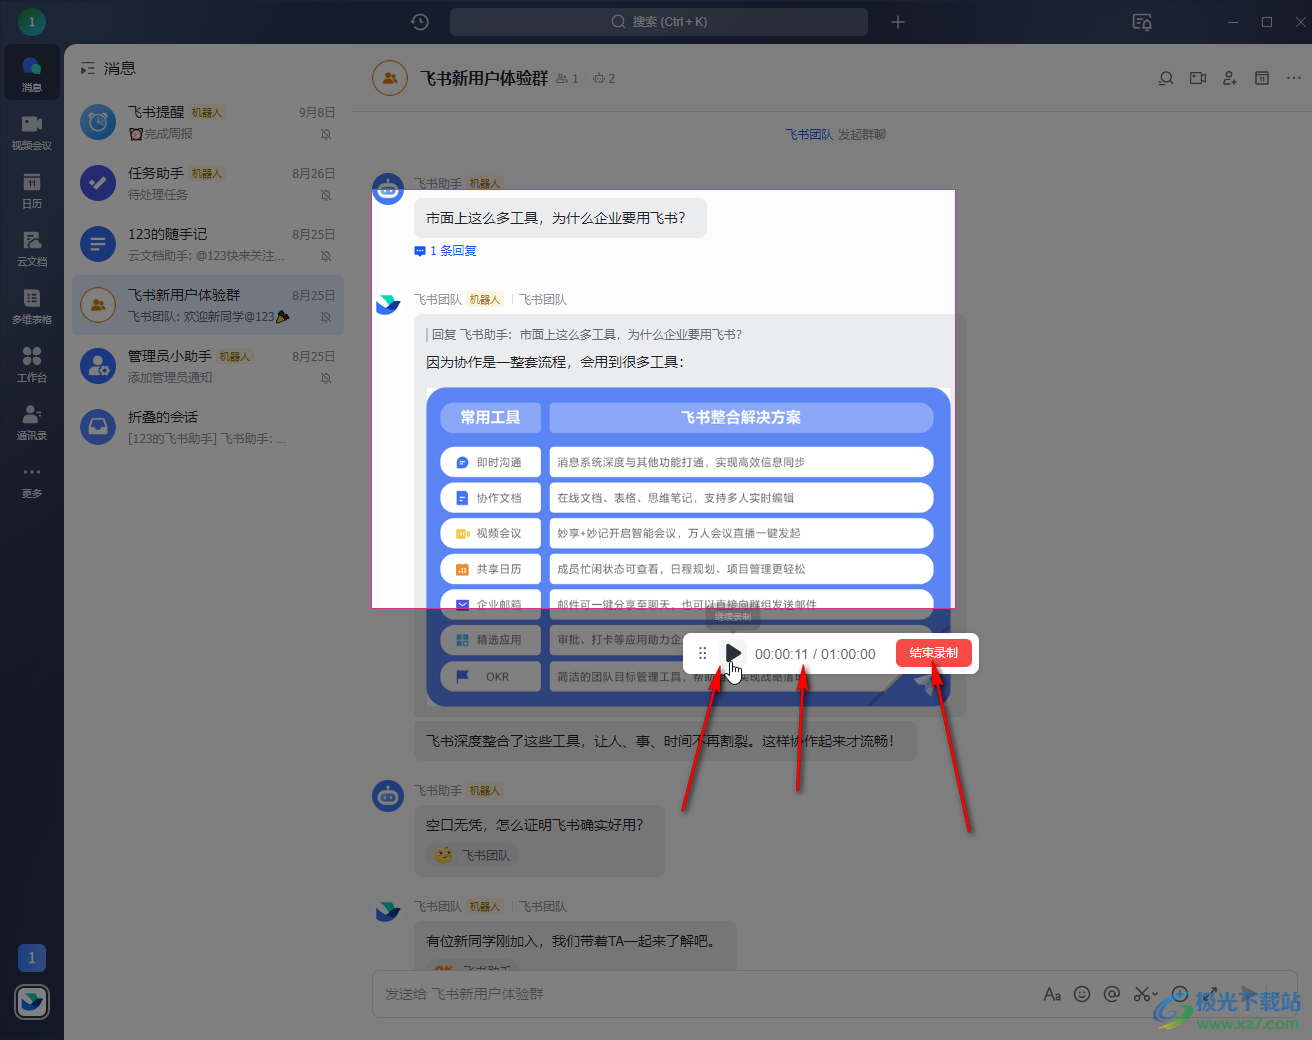Open 工作台 in the sidebar
The width and height of the screenshot is (1312, 1040).
pos(32,363)
